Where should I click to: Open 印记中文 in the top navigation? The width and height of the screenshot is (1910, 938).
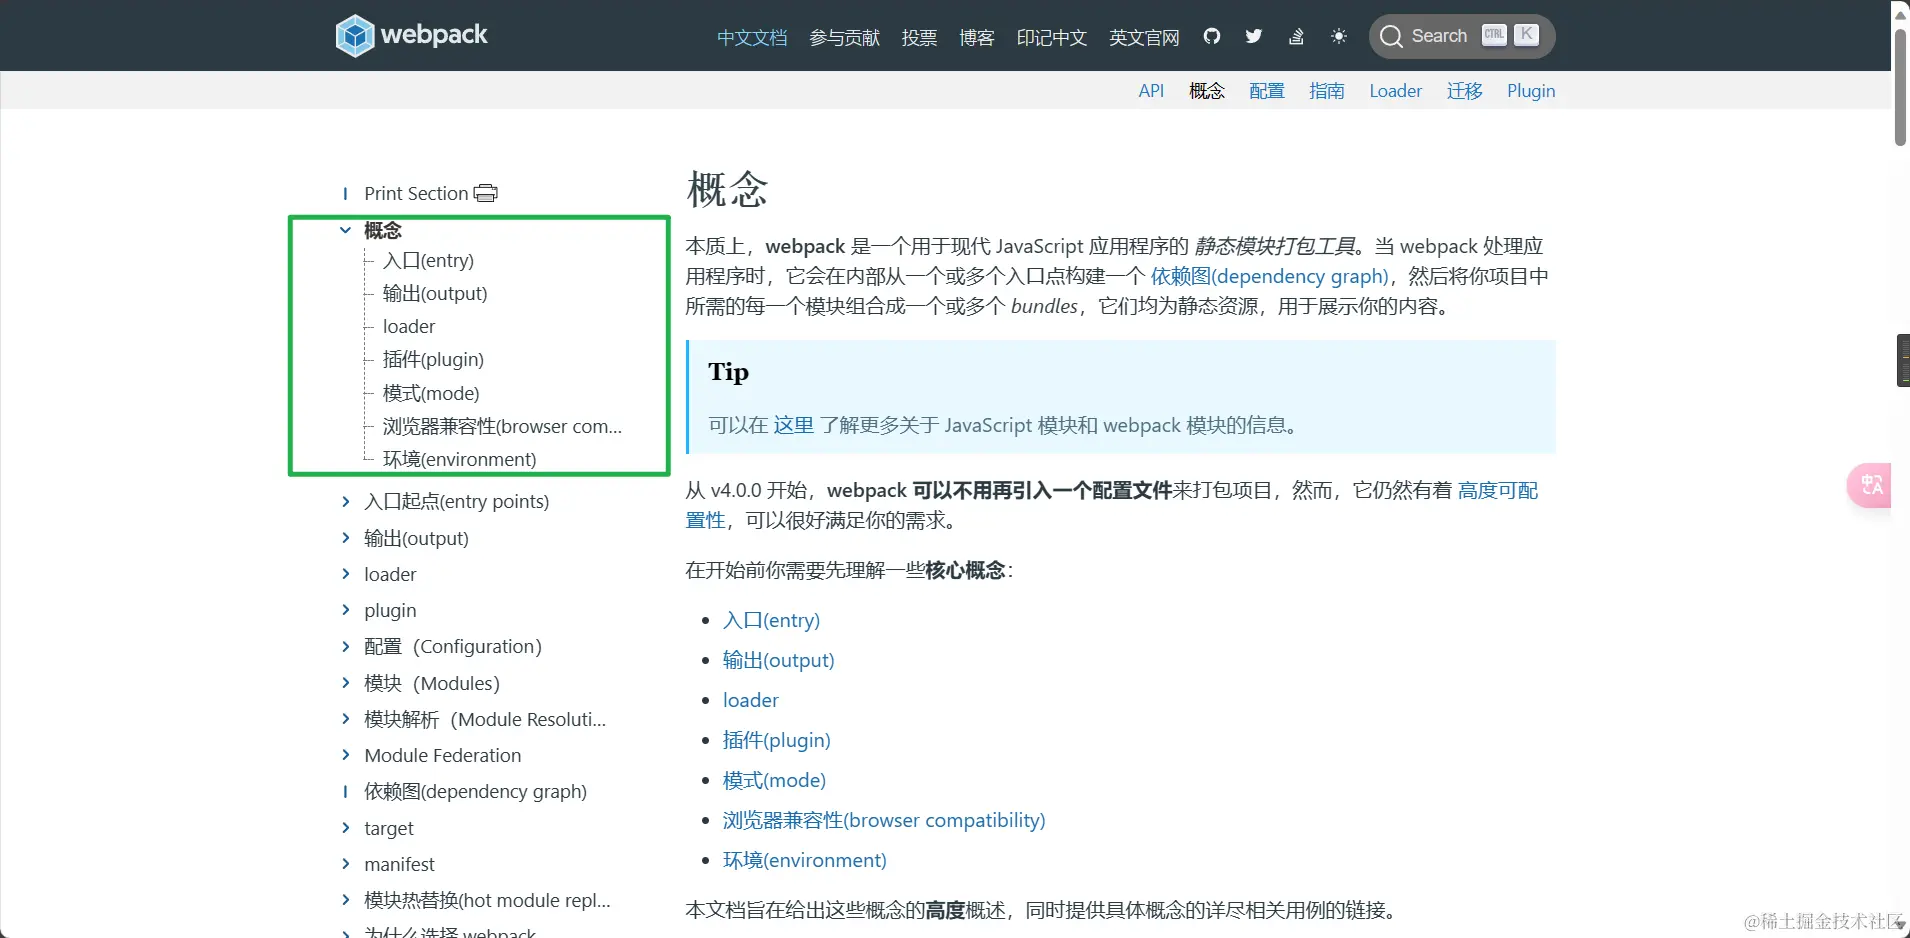pyautogui.click(x=1052, y=37)
